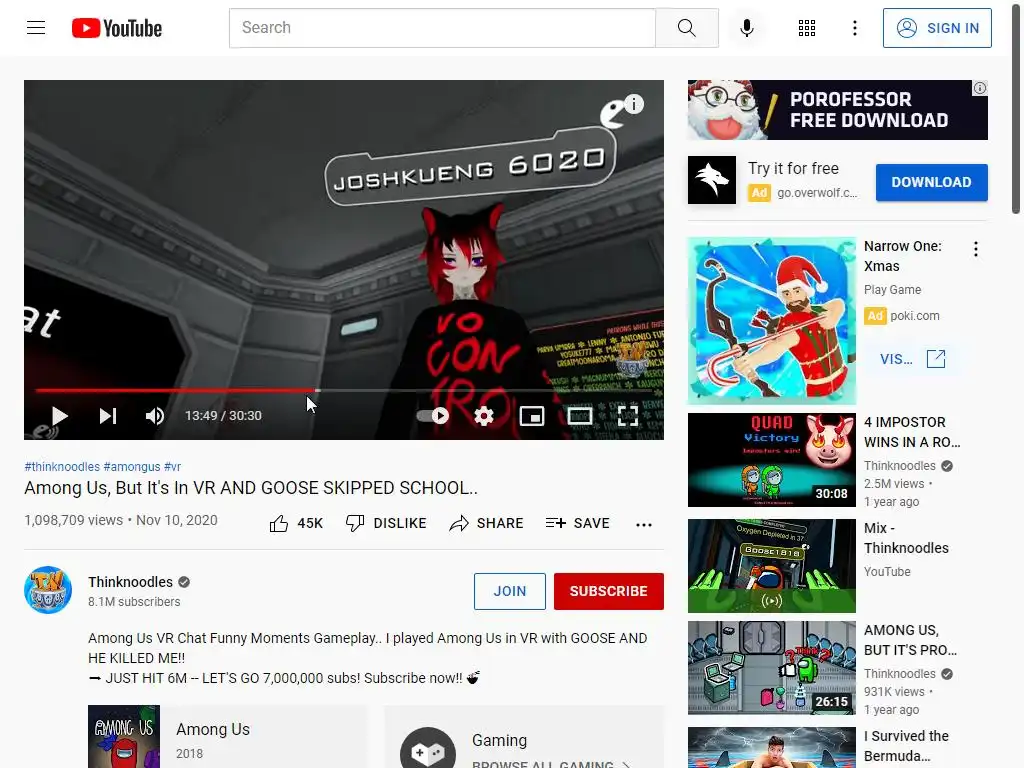
Task: Click the JOIN membership button
Action: tap(509, 591)
